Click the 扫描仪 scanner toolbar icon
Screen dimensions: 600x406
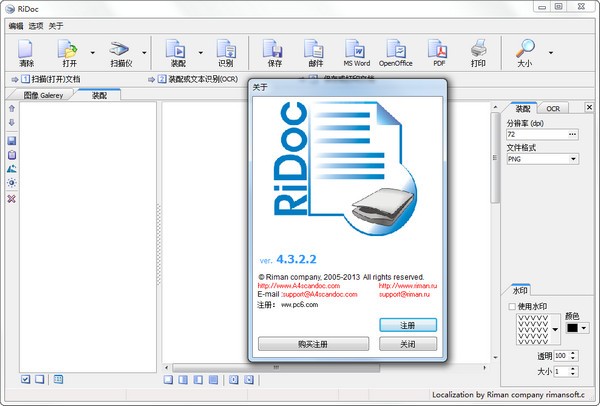click(120, 50)
